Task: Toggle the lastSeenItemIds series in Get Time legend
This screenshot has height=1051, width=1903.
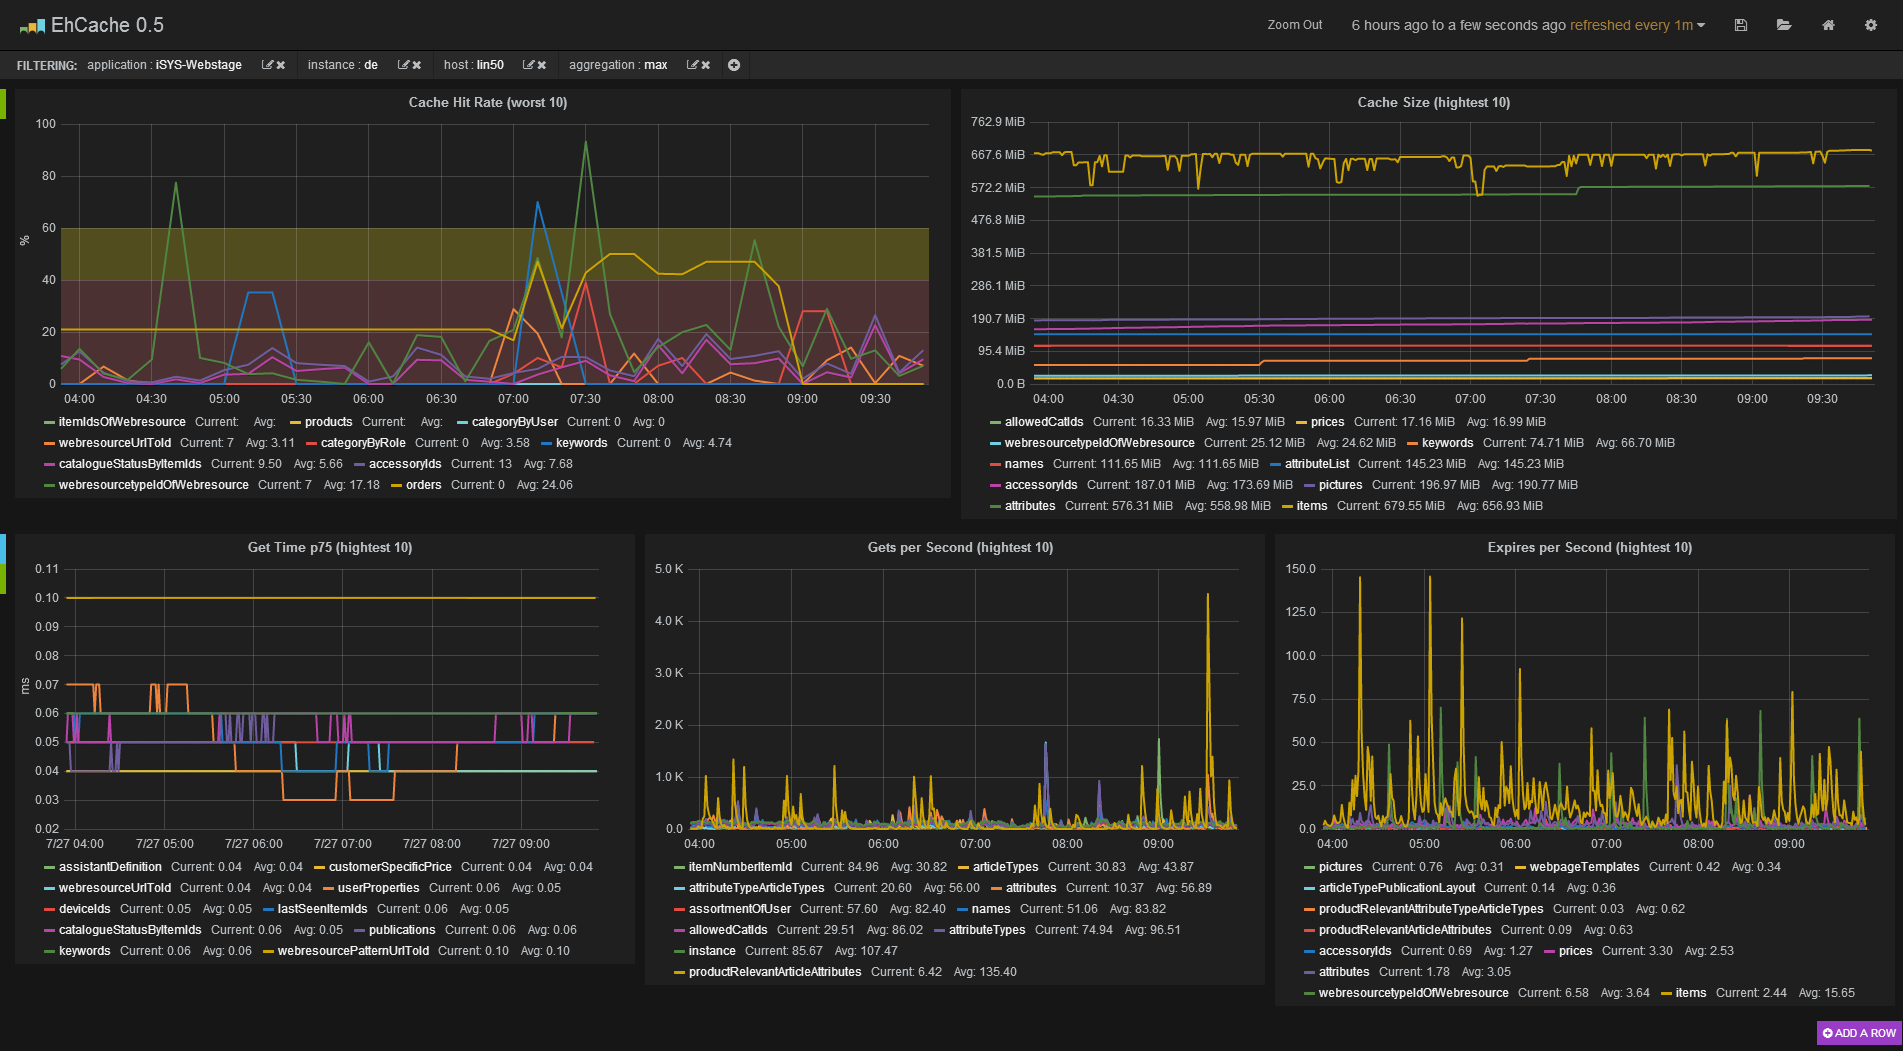Action: [322, 909]
